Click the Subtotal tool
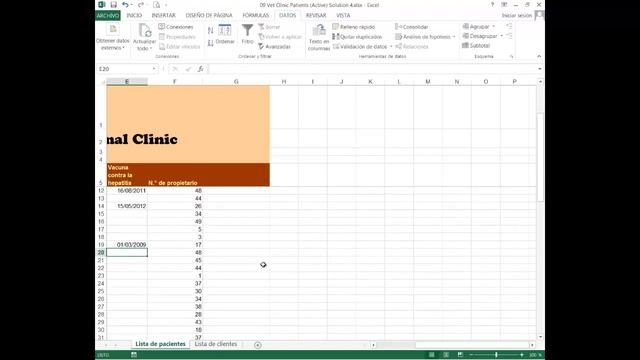This screenshot has width=640, height=360. click(x=476, y=46)
